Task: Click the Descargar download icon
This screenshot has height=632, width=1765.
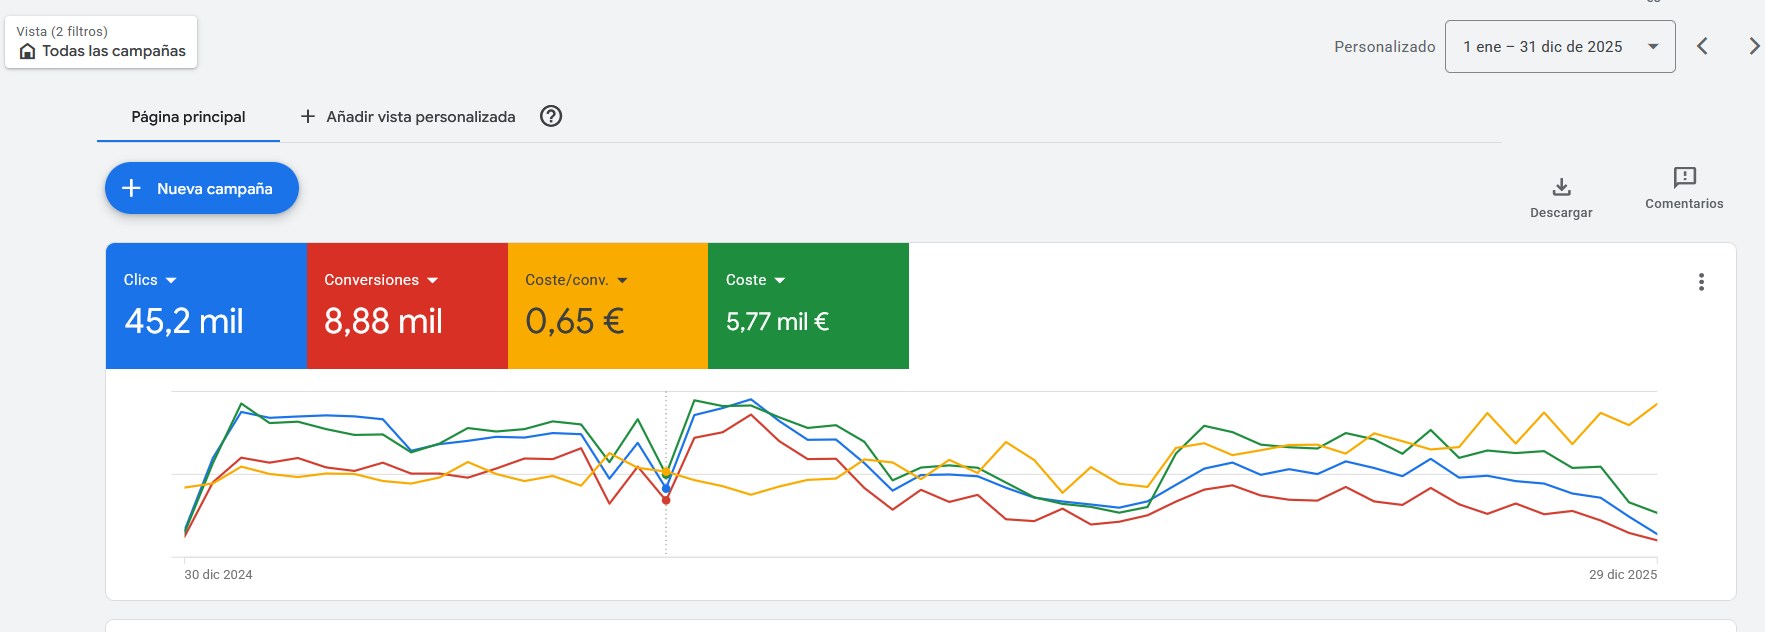Action: (1561, 187)
